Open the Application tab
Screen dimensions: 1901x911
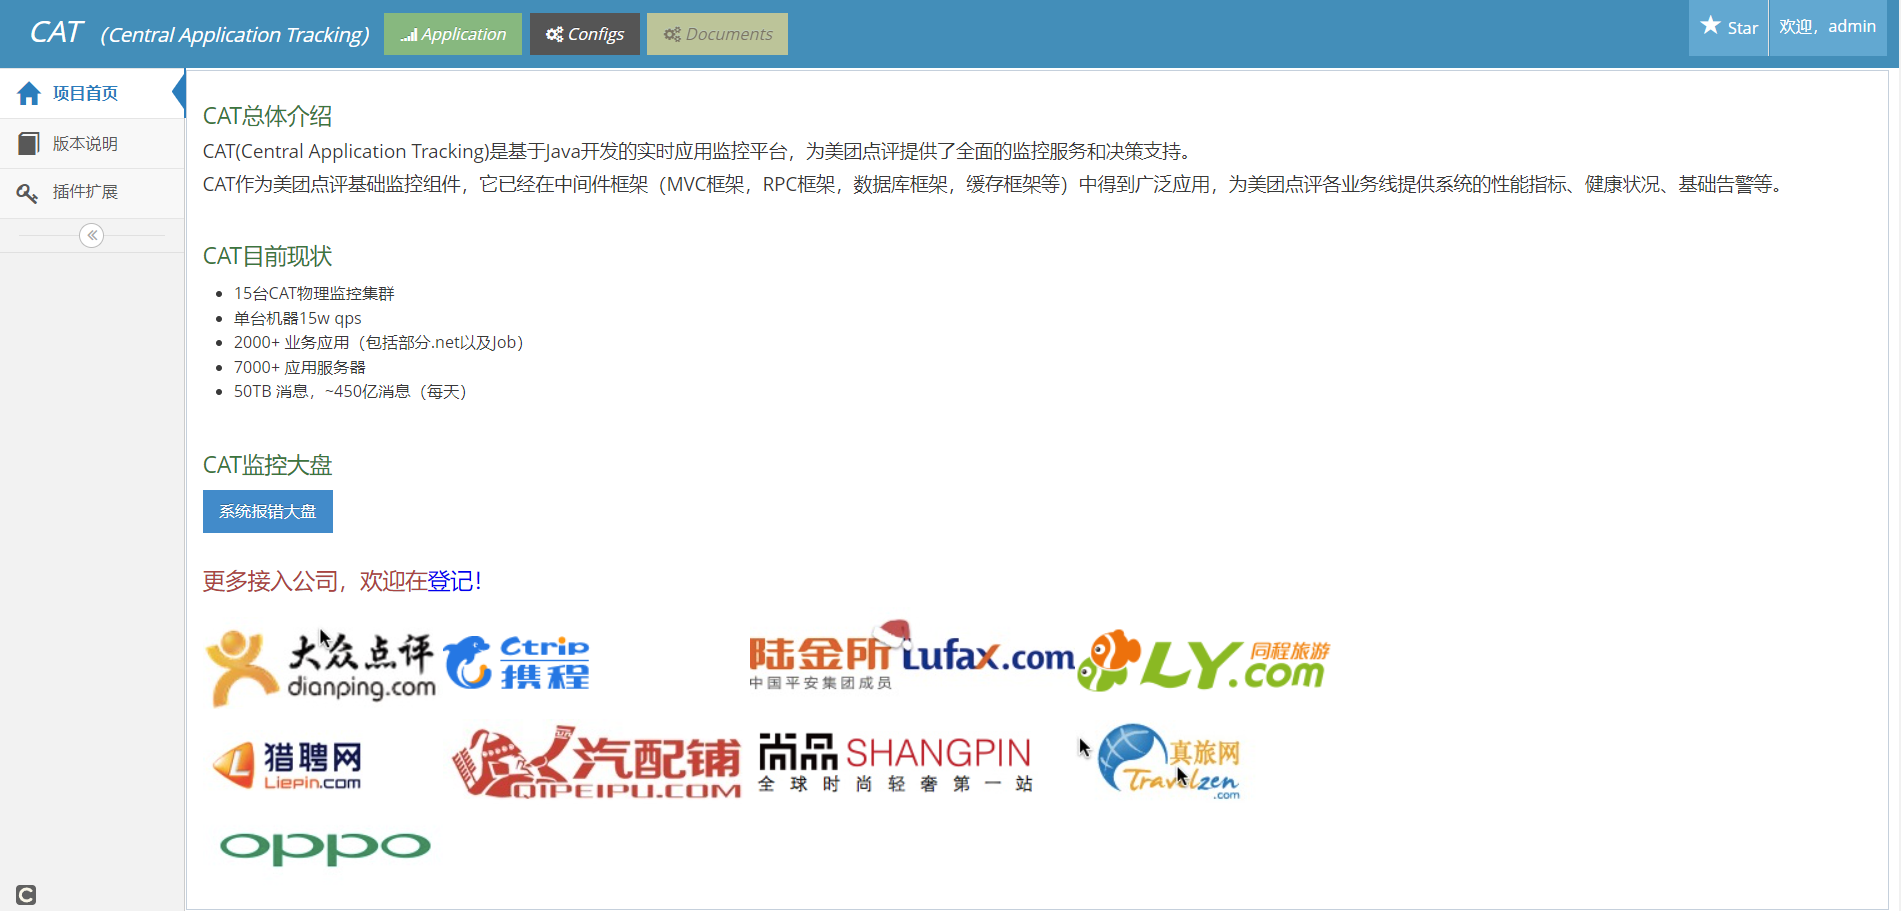453,34
